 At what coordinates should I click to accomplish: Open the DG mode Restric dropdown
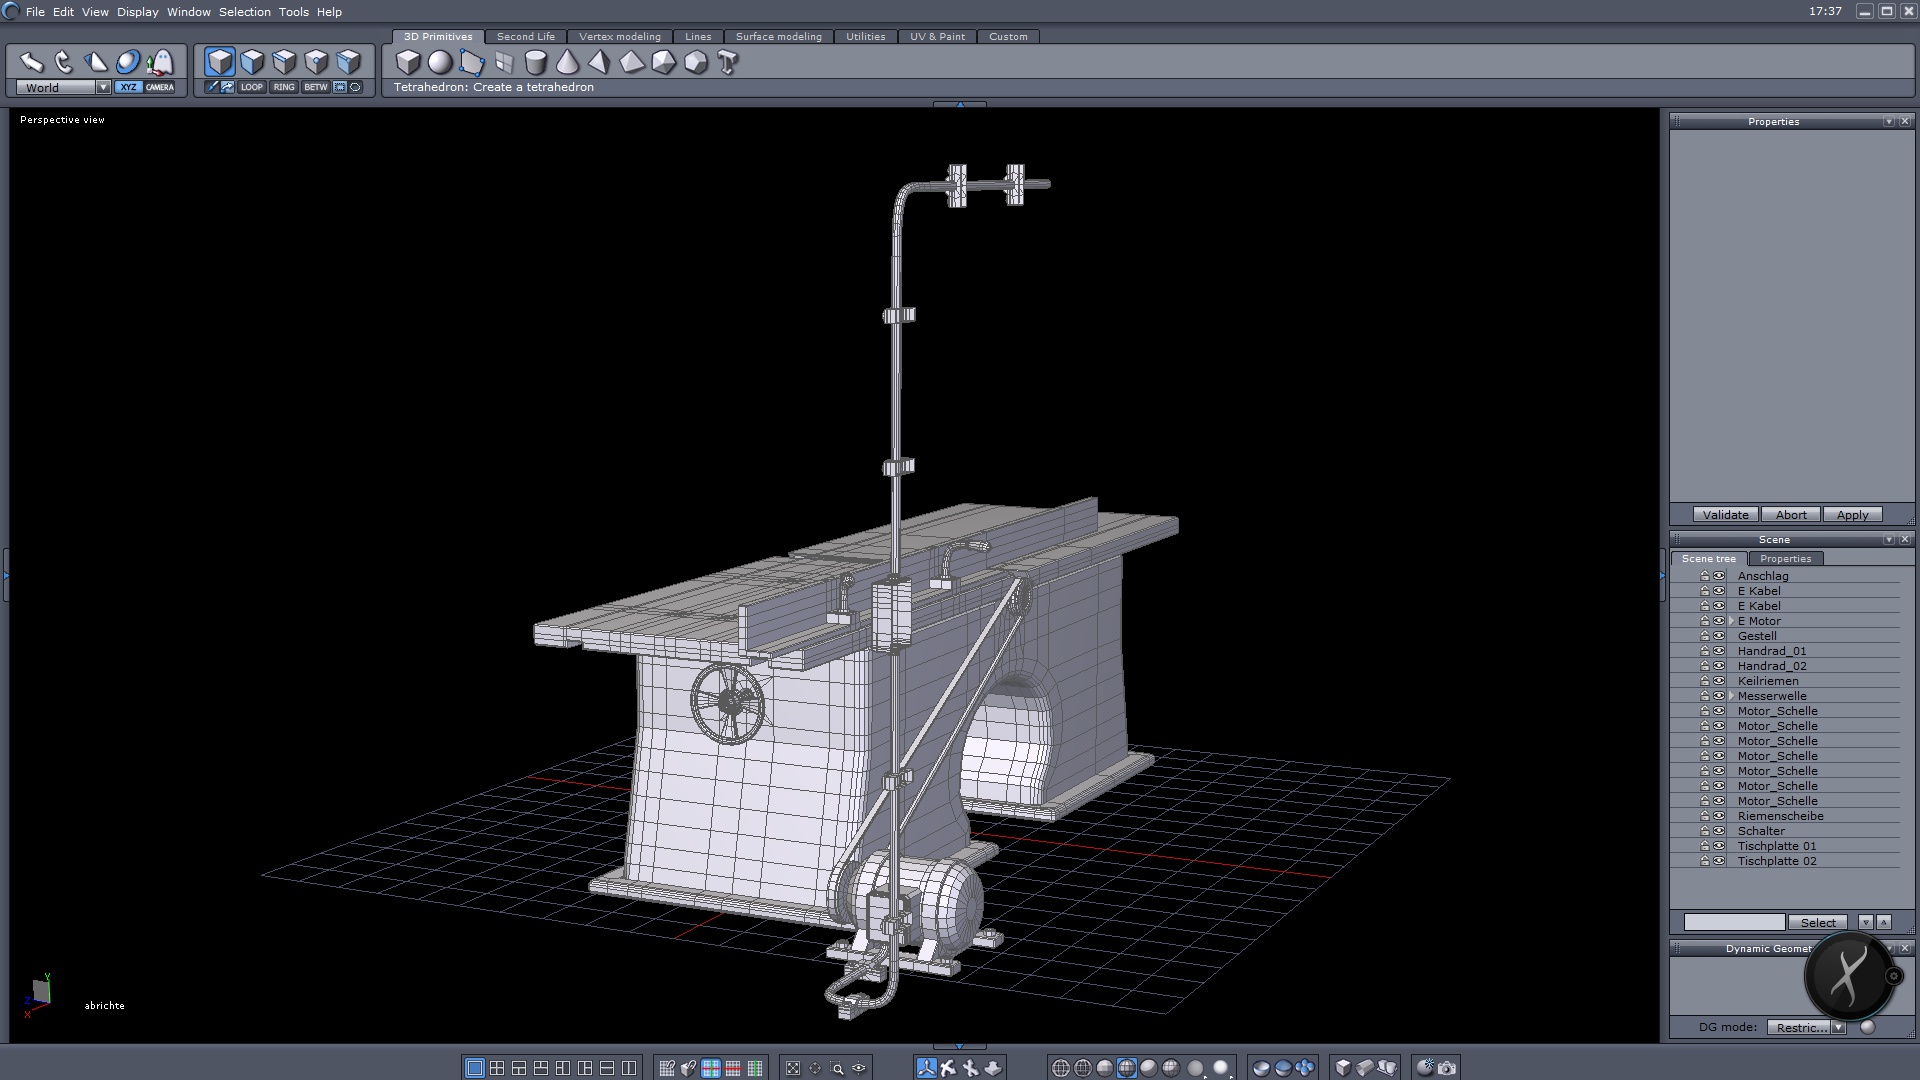(x=1838, y=1027)
